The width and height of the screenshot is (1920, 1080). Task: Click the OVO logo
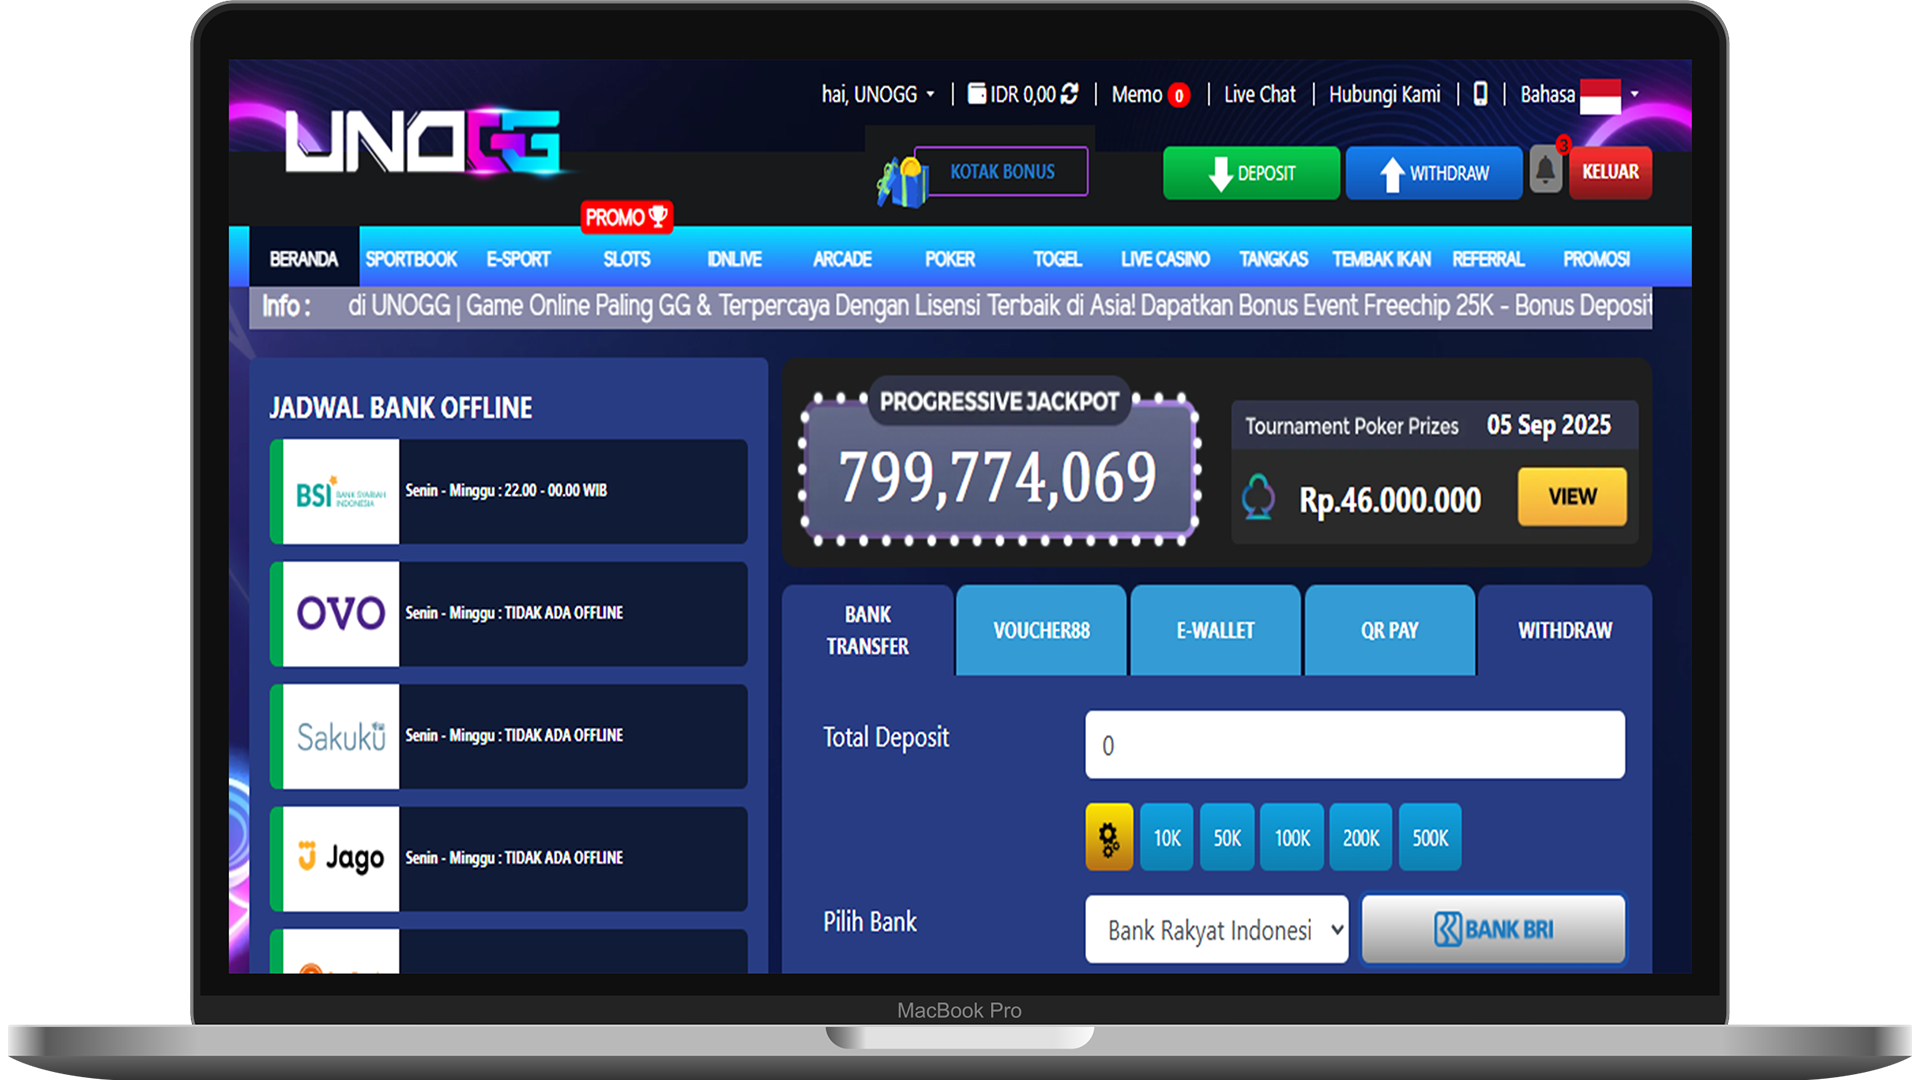(340, 614)
